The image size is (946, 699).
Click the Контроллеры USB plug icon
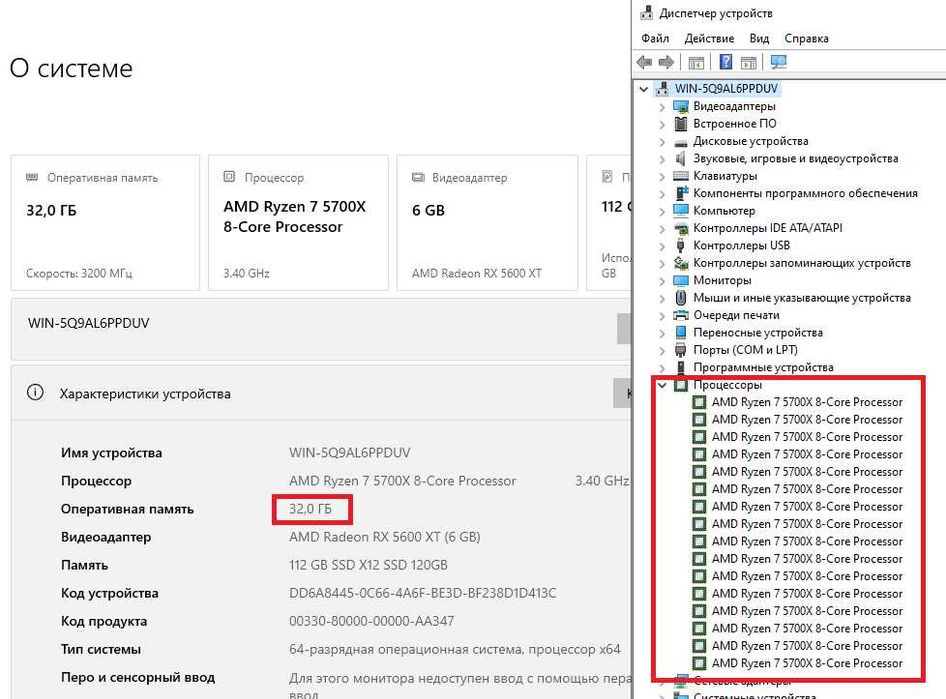tap(681, 245)
